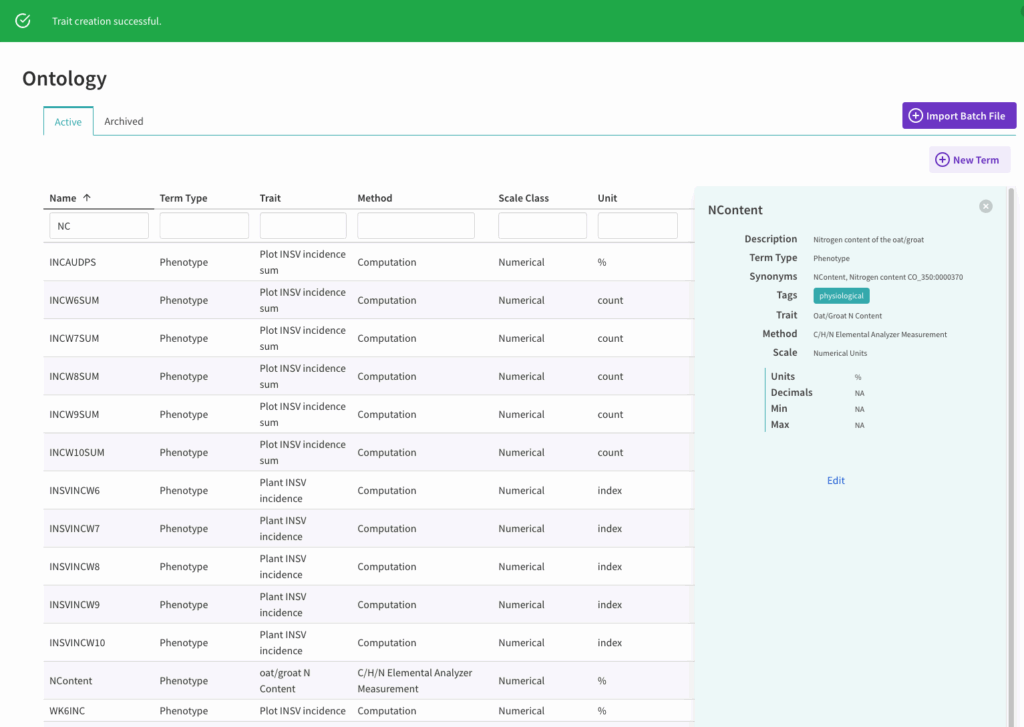Open the INCAUDPS term row

(x=73, y=263)
